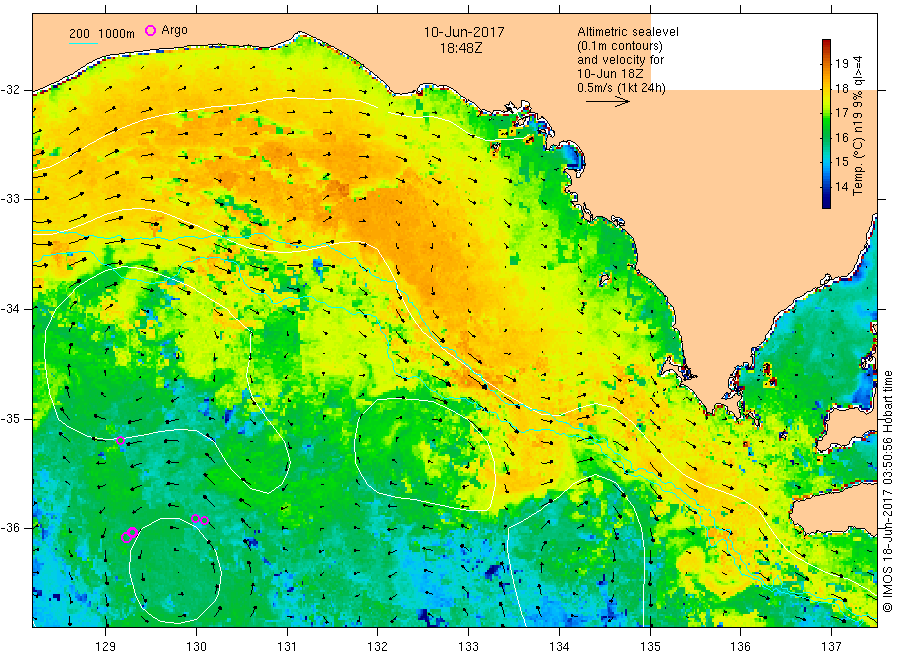Click the 19 tick on temperature scale
Image resolution: width=900 pixels, height=660 pixels.
click(x=841, y=64)
